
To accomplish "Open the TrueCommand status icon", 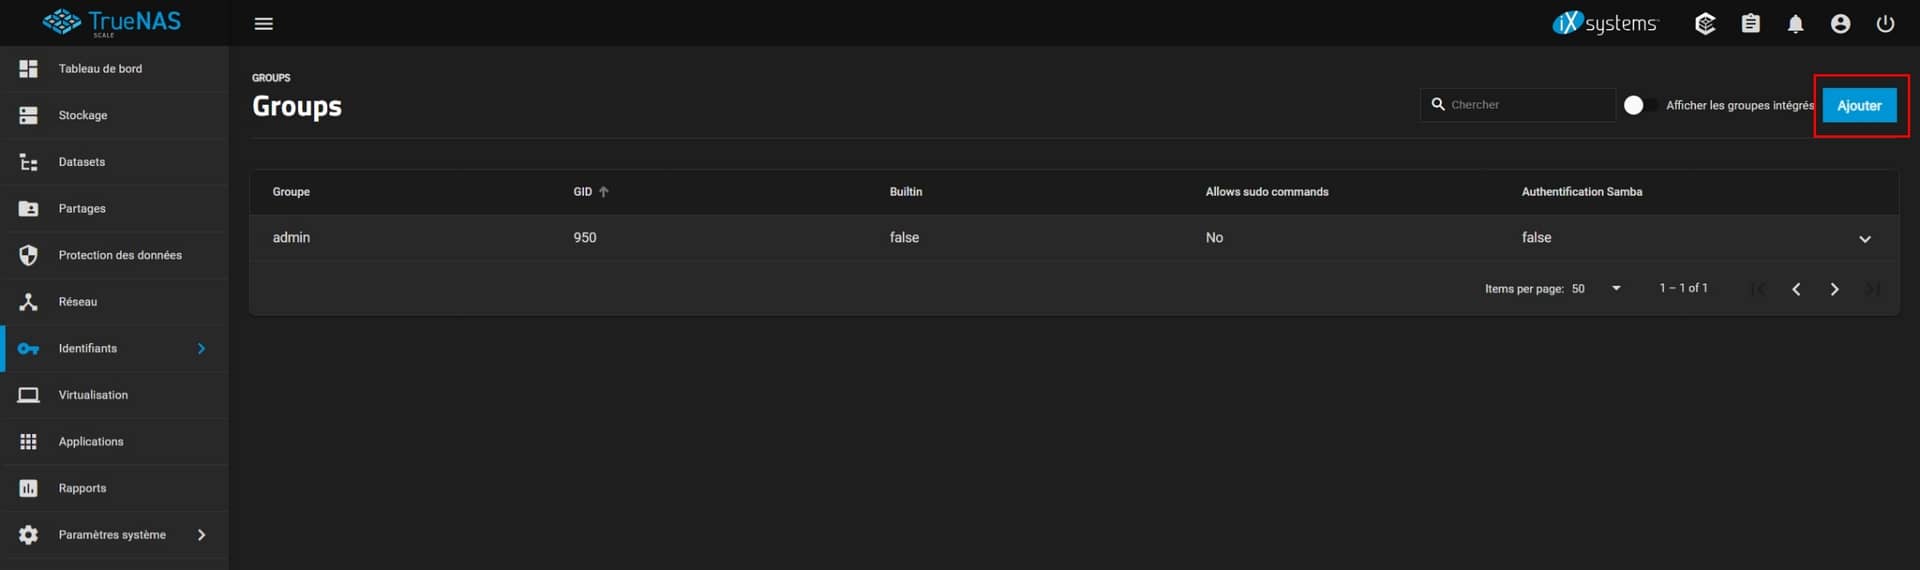I will (1705, 24).
